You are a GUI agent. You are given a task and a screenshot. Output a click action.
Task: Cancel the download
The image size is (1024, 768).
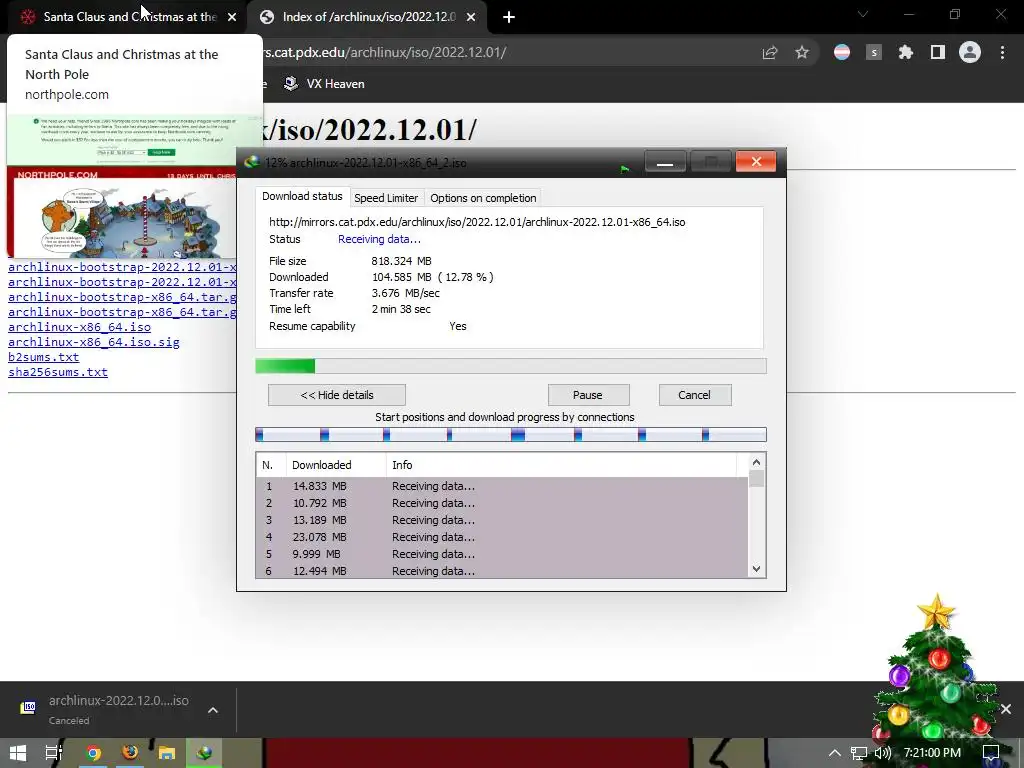click(695, 395)
